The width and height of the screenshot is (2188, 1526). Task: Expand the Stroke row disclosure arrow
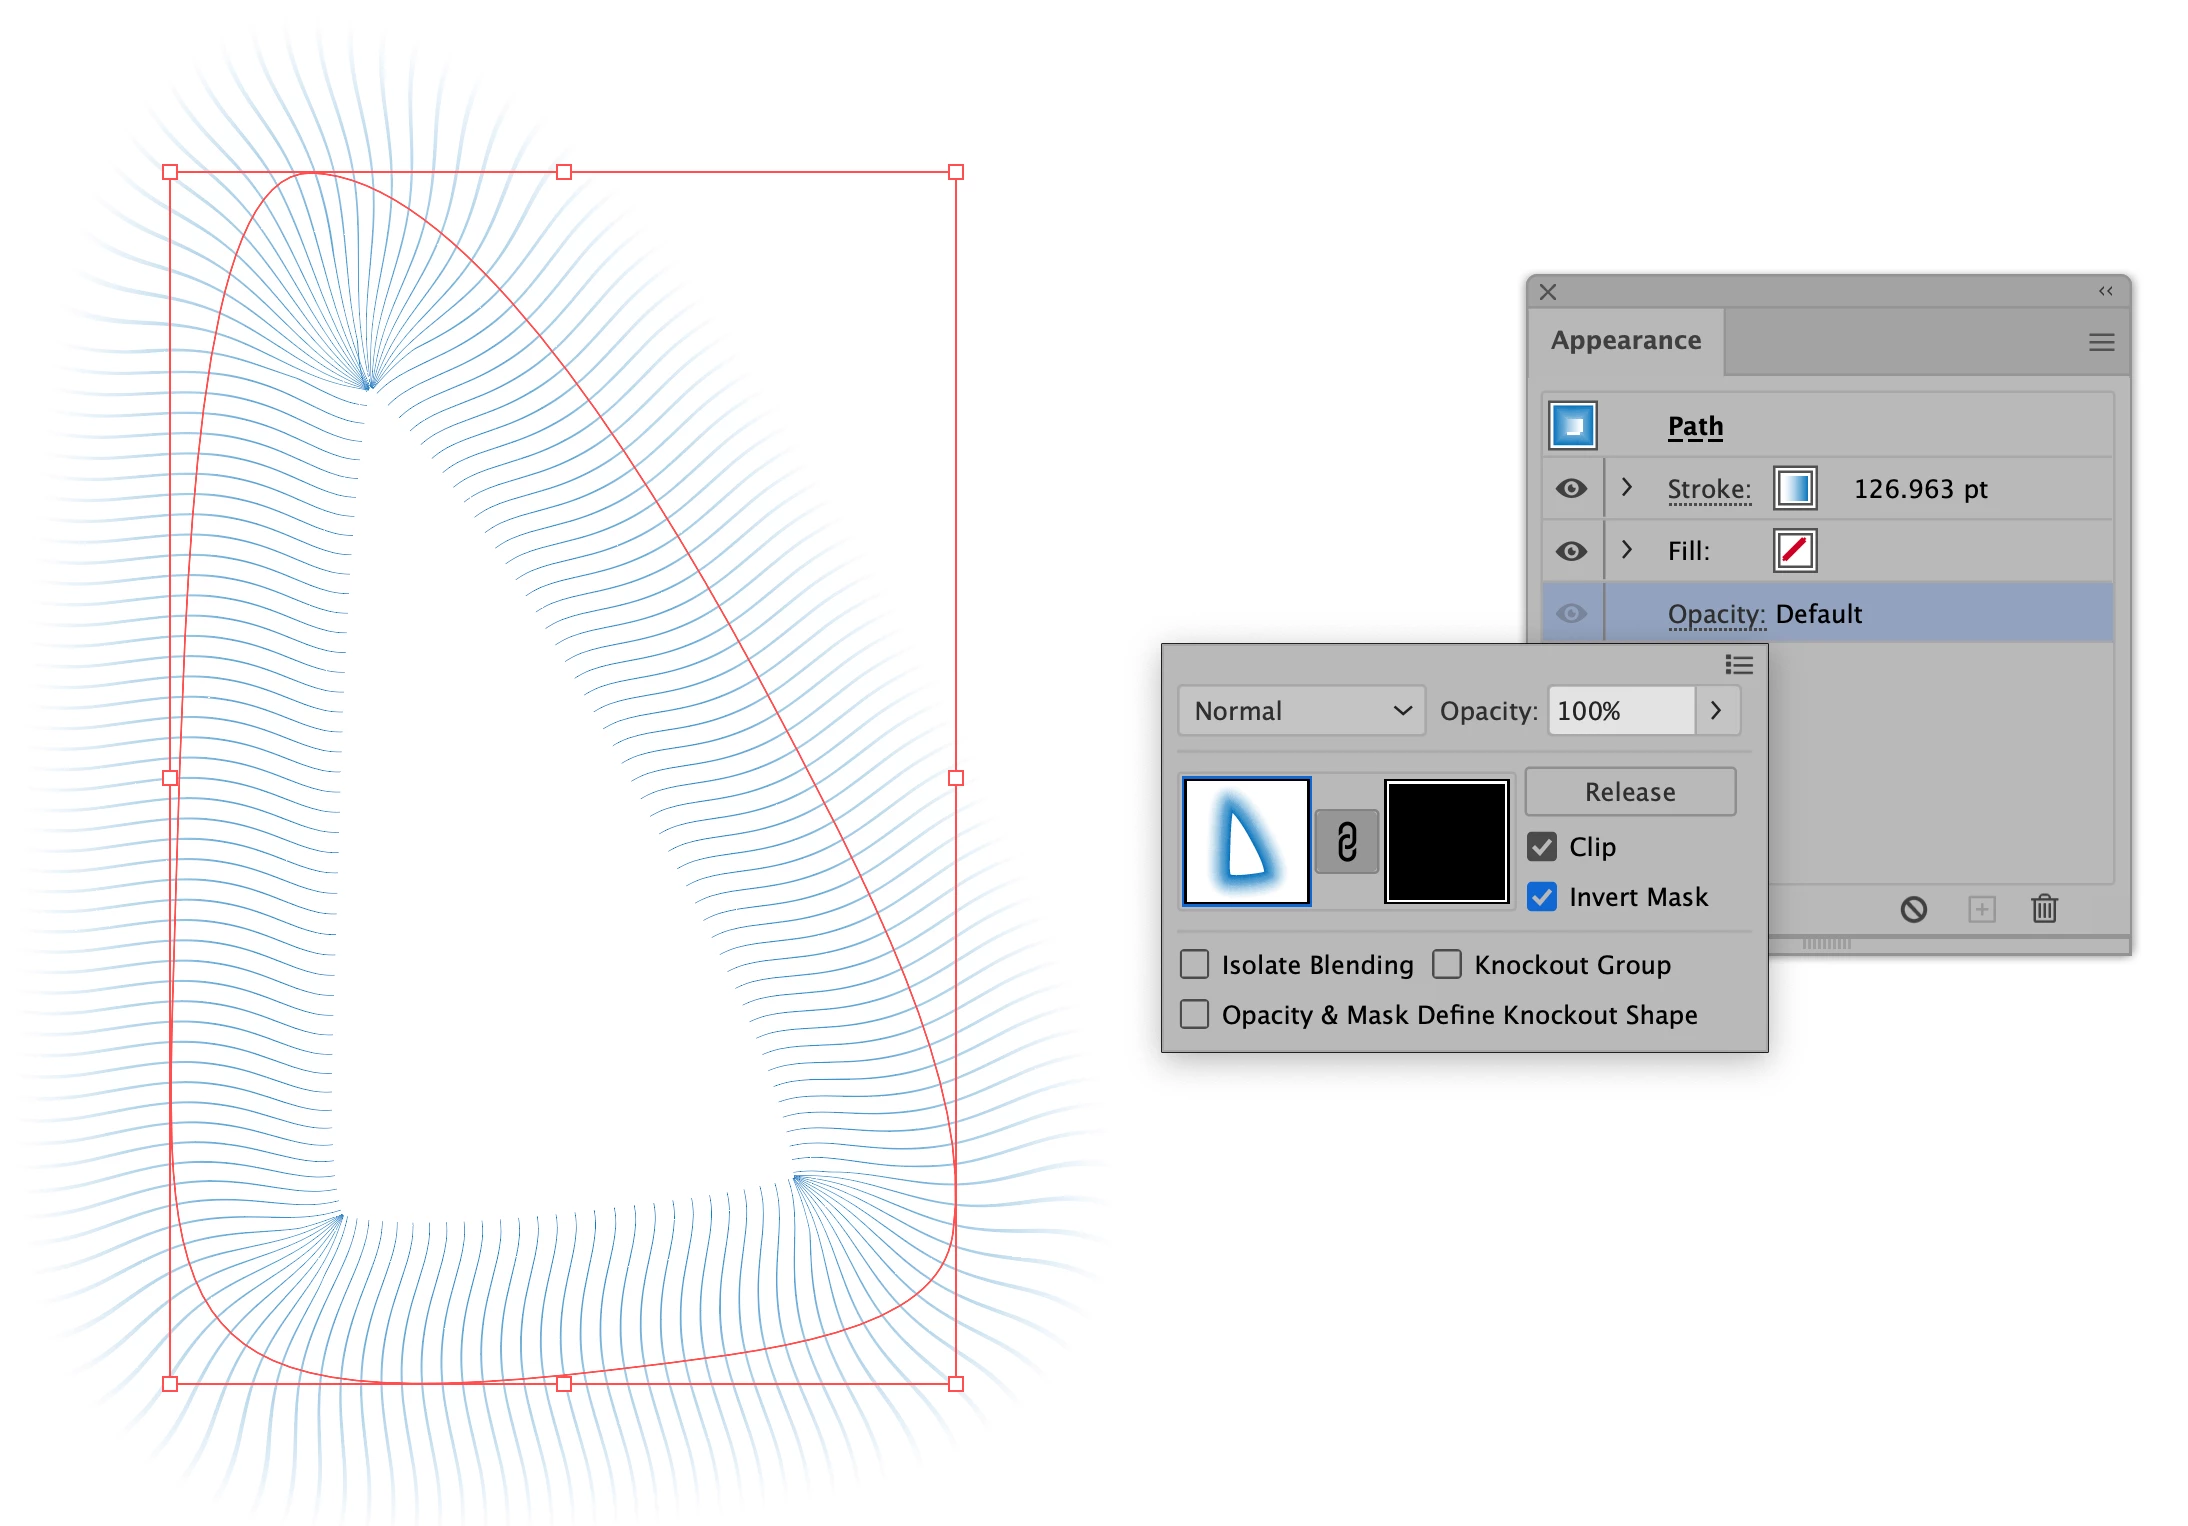(1627, 488)
